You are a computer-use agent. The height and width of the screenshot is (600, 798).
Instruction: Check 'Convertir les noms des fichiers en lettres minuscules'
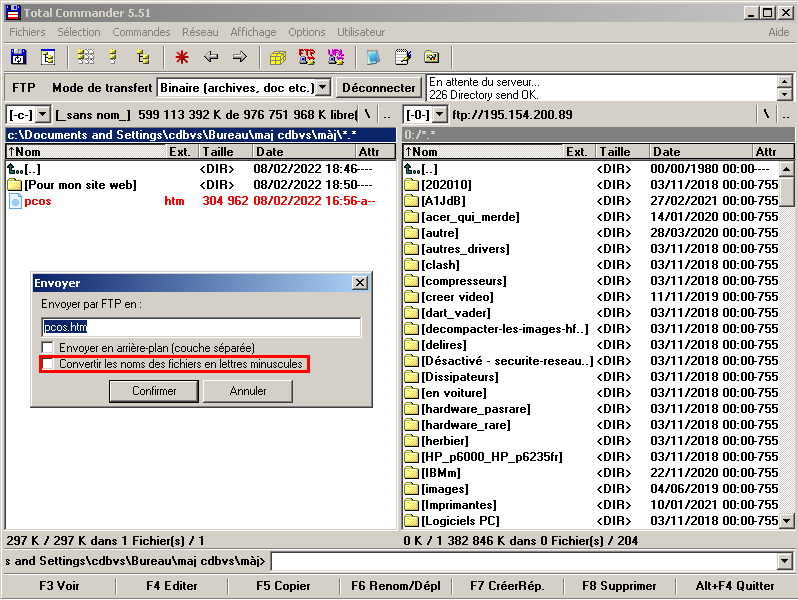[48, 364]
